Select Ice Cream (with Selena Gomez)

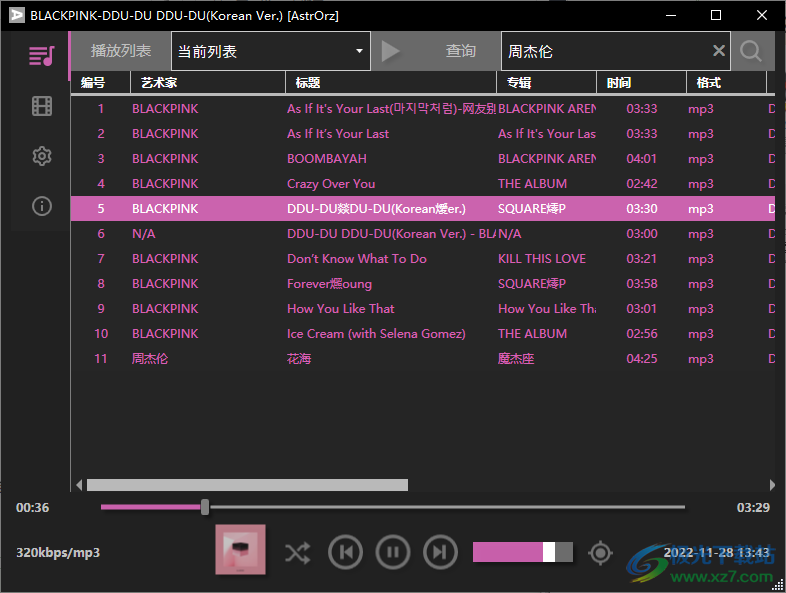coord(376,334)
